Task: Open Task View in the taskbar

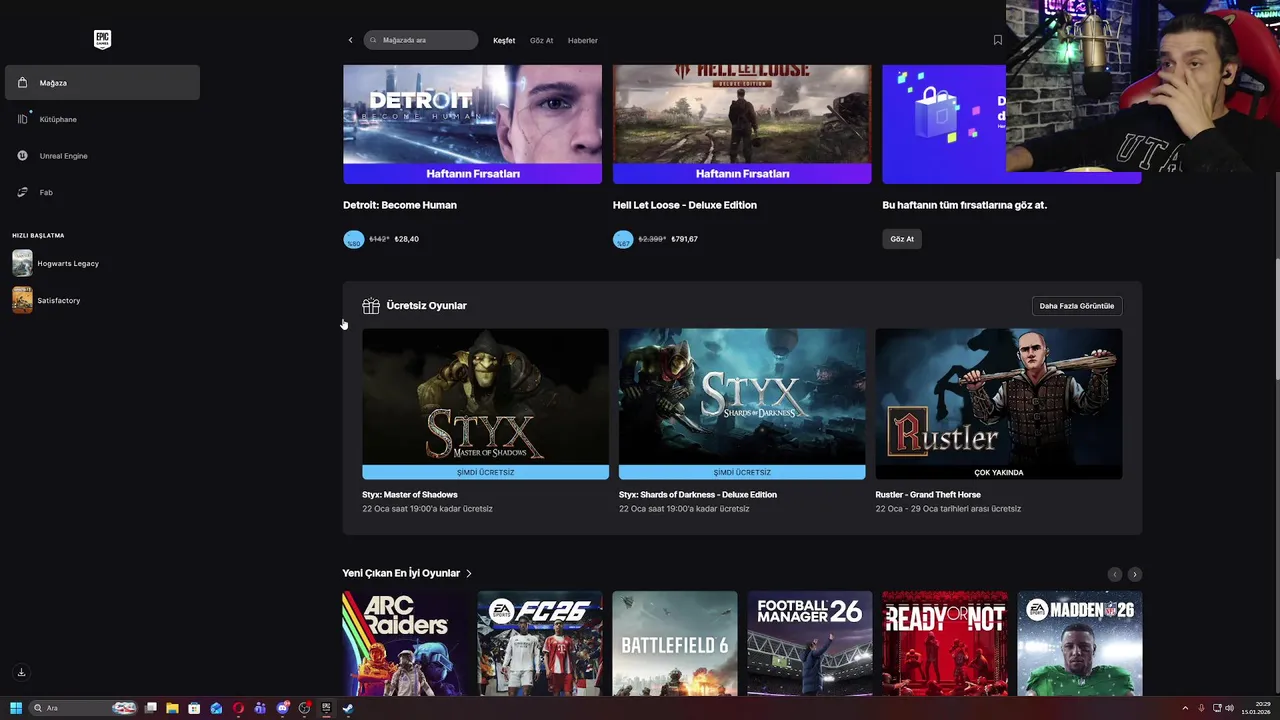Action: (150, 708)
